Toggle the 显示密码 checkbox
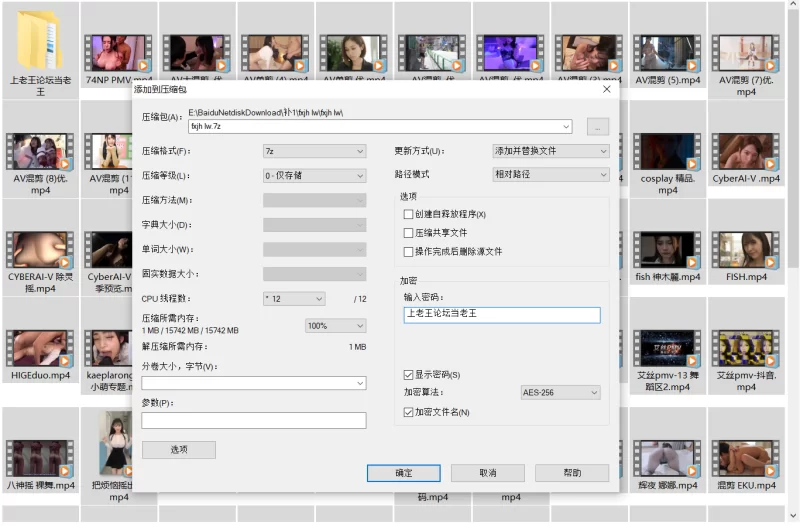Screen dimensions: 800x526 coord(408,374)
